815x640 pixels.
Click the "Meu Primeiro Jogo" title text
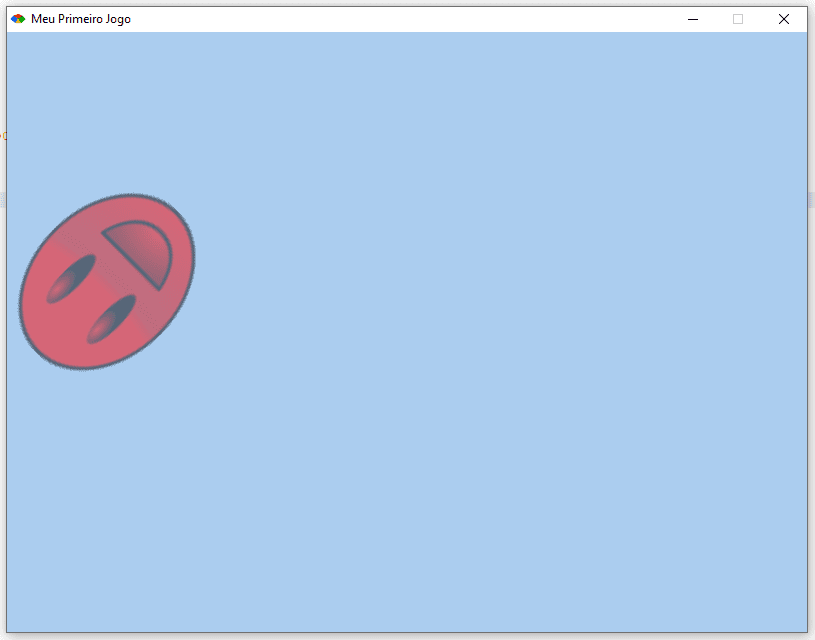pyautogui.click(x=81, y=19)
